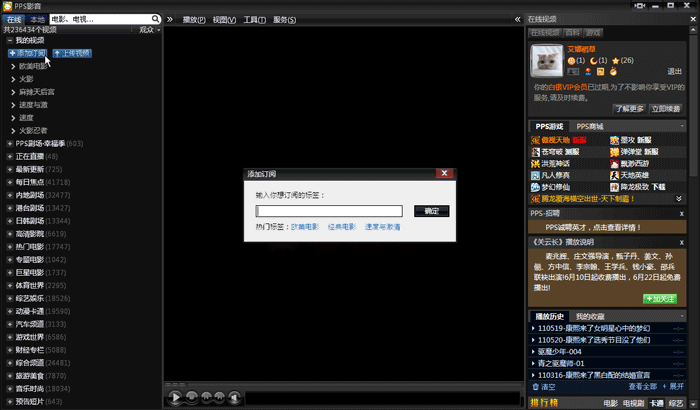
Task: Open the 工具(T) menu
Action: point(254,20)
